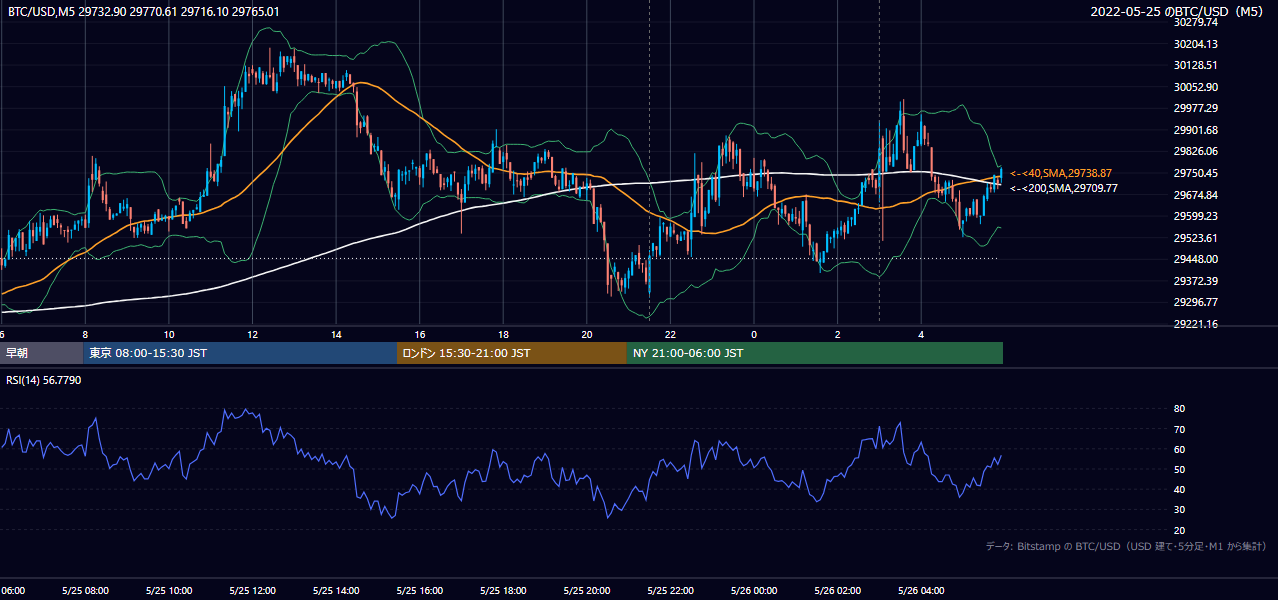Click RSI scale level 60
Image resolution: width=1278 pixels, height=600 pixels.
click(x=1180, y=449)
